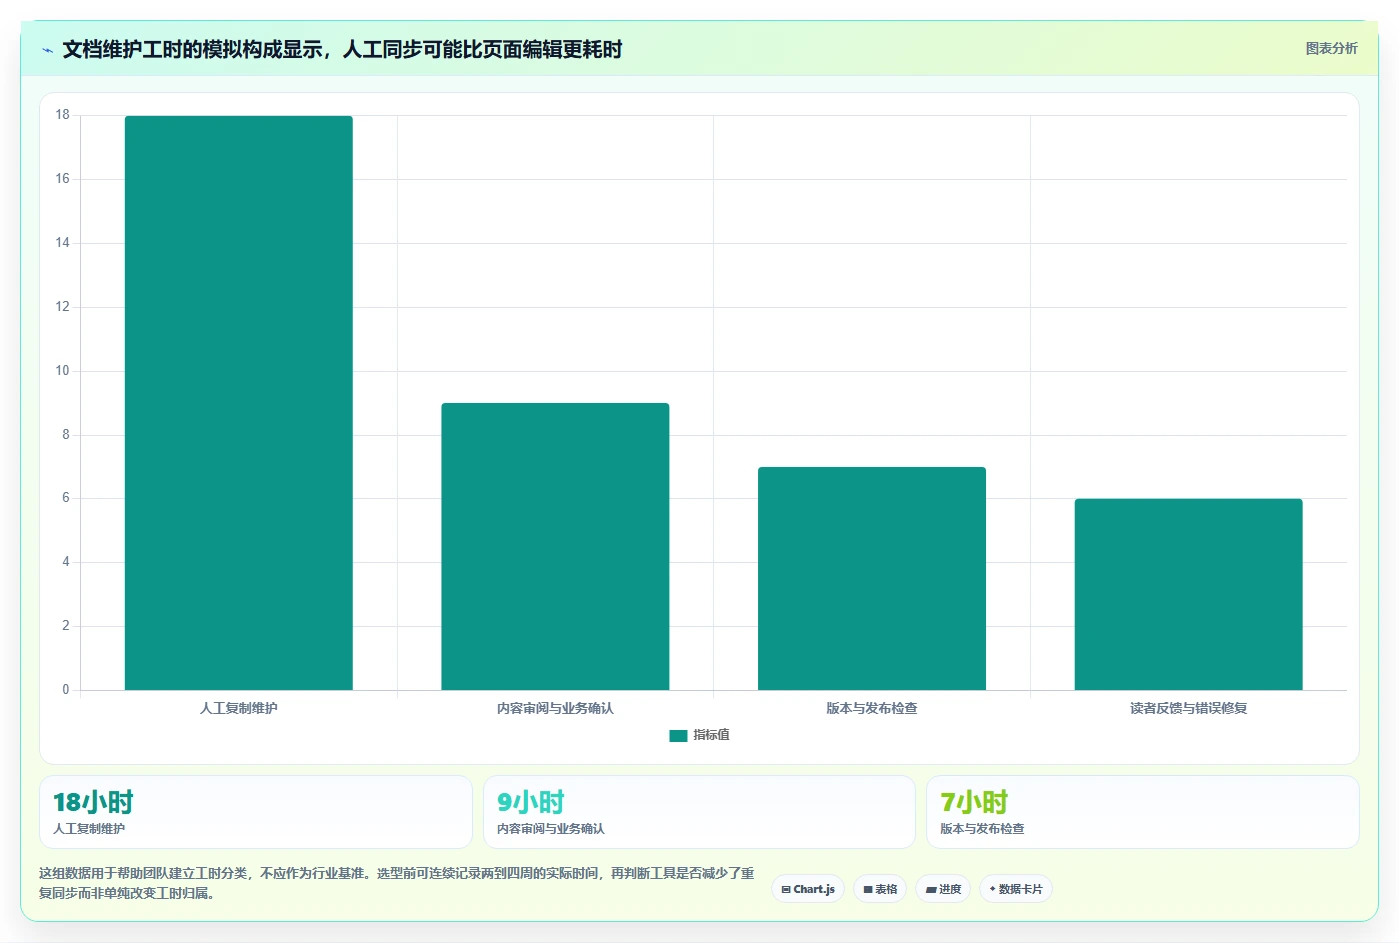
Task: Click the y-axis tick label 10
Action: click(x=63, y=371)
